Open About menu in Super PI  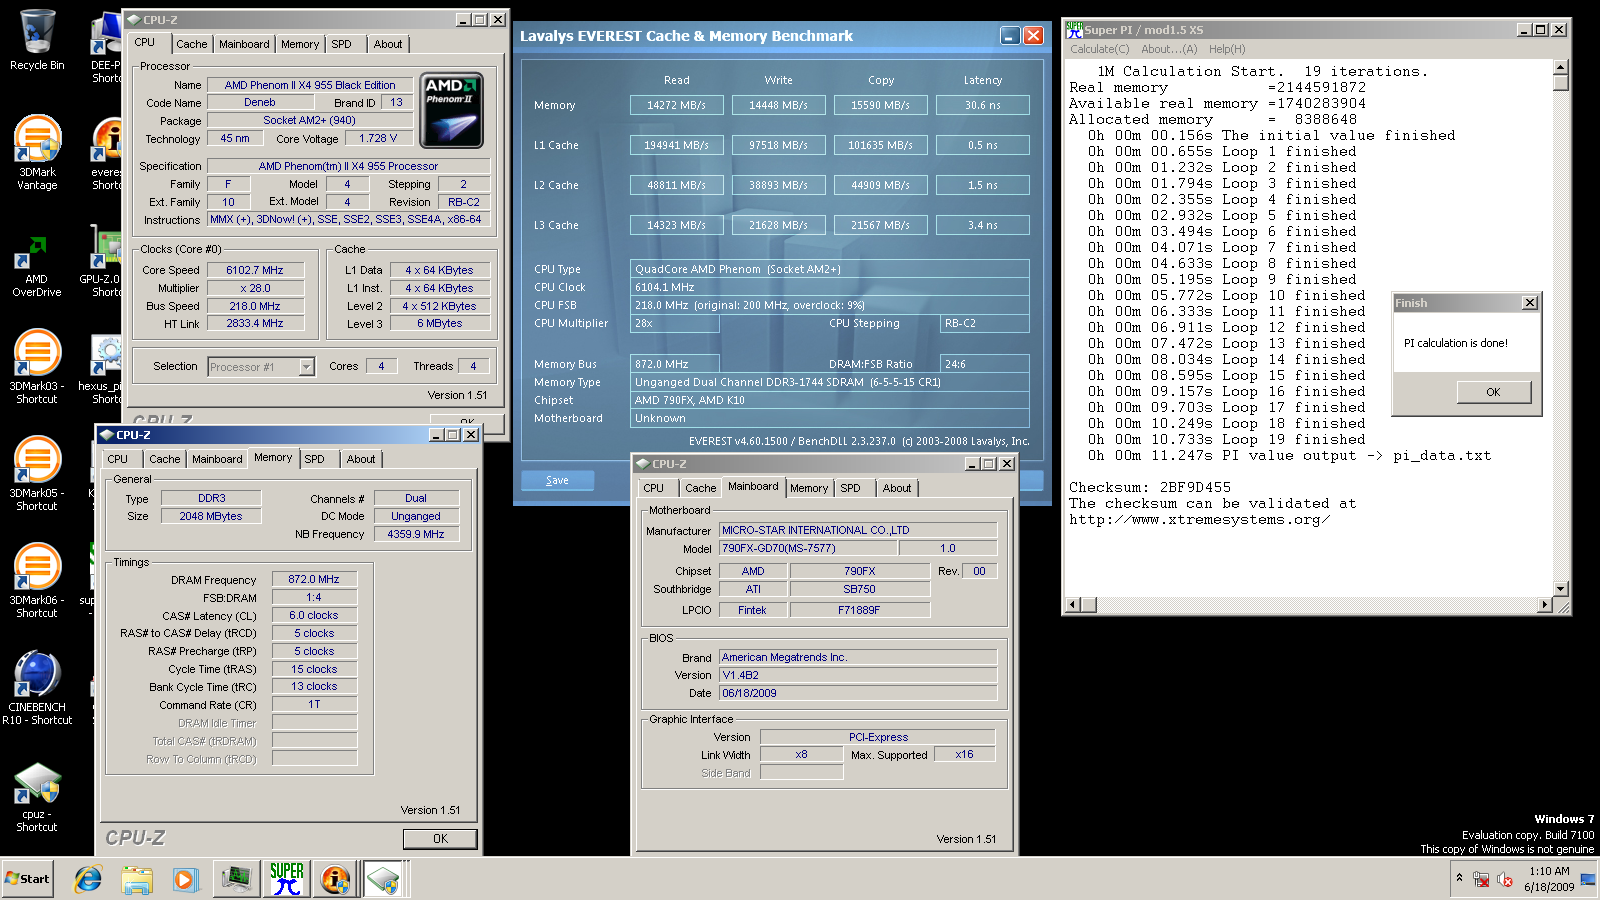tap(1169, 49)
